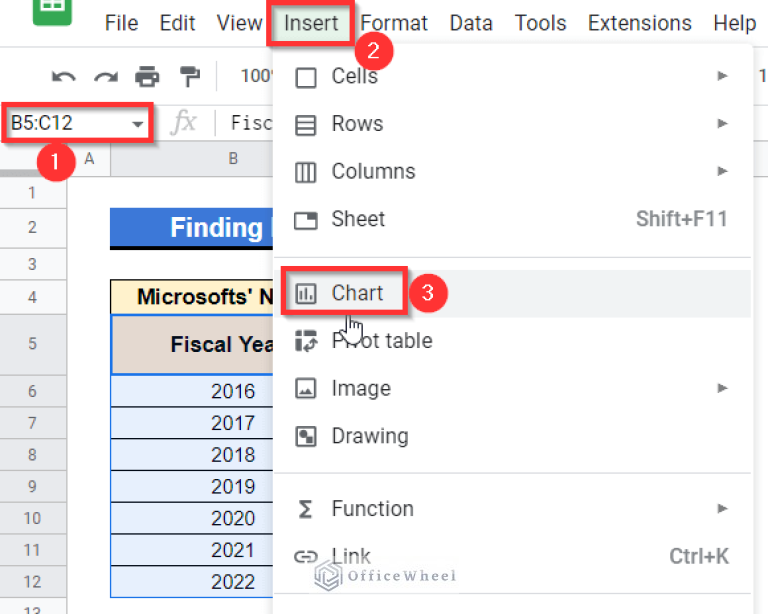Open the Data menu
The image size is (768, 614).
coord(471,23)
